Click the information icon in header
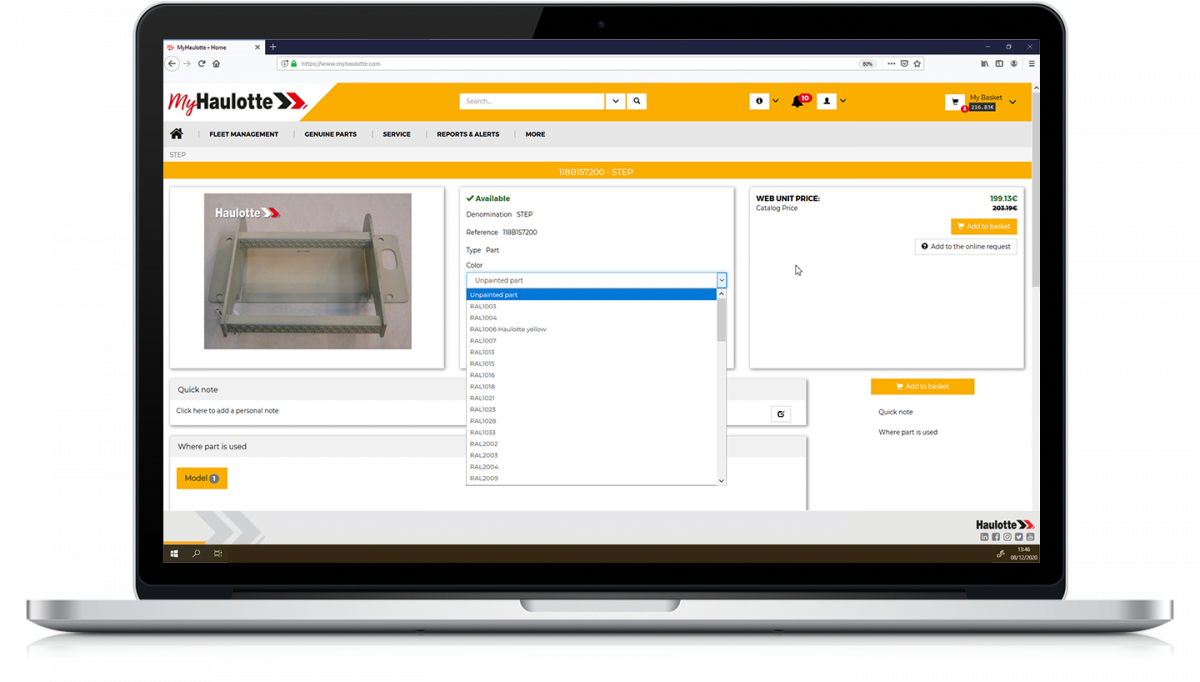Screen dimensions: 1200x682 pyautogui.click(x=759, y=101)
